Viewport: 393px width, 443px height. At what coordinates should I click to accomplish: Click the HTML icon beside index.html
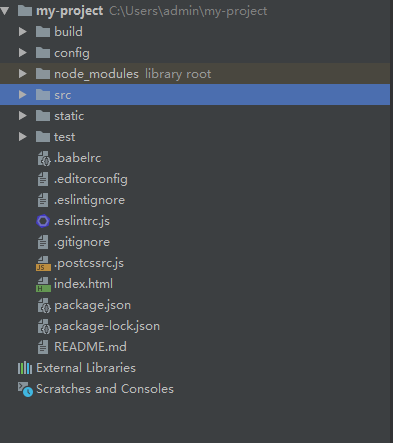(43, 284)
